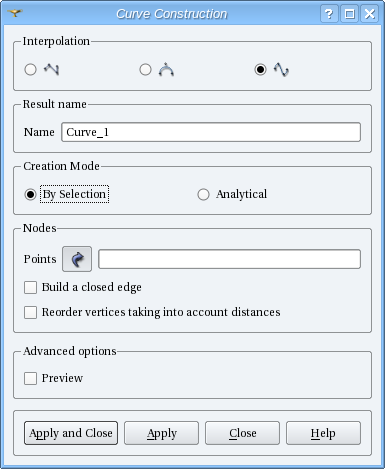The height and width of the screenshot is (469, 385).
Task: Choose the Bezier radio button
Action: pyautogui.click(x=145, y=70)
